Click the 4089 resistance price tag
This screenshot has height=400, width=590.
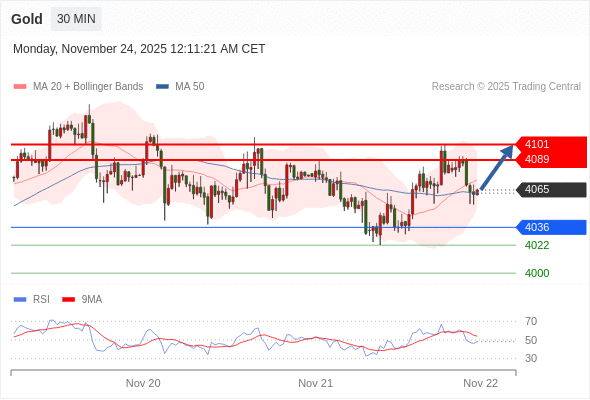click(551, 160)
